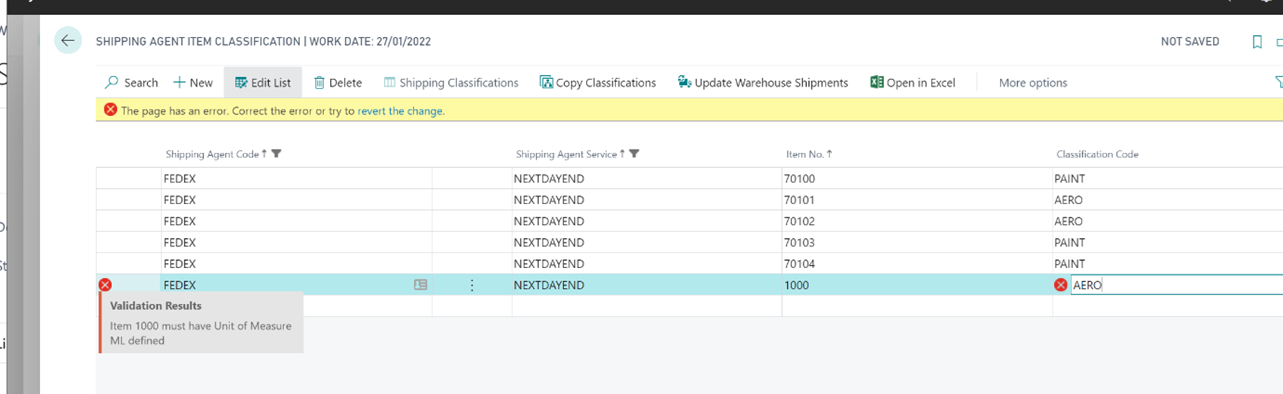
Task: Click the back arrow button
Action: [x=68, y=41]
